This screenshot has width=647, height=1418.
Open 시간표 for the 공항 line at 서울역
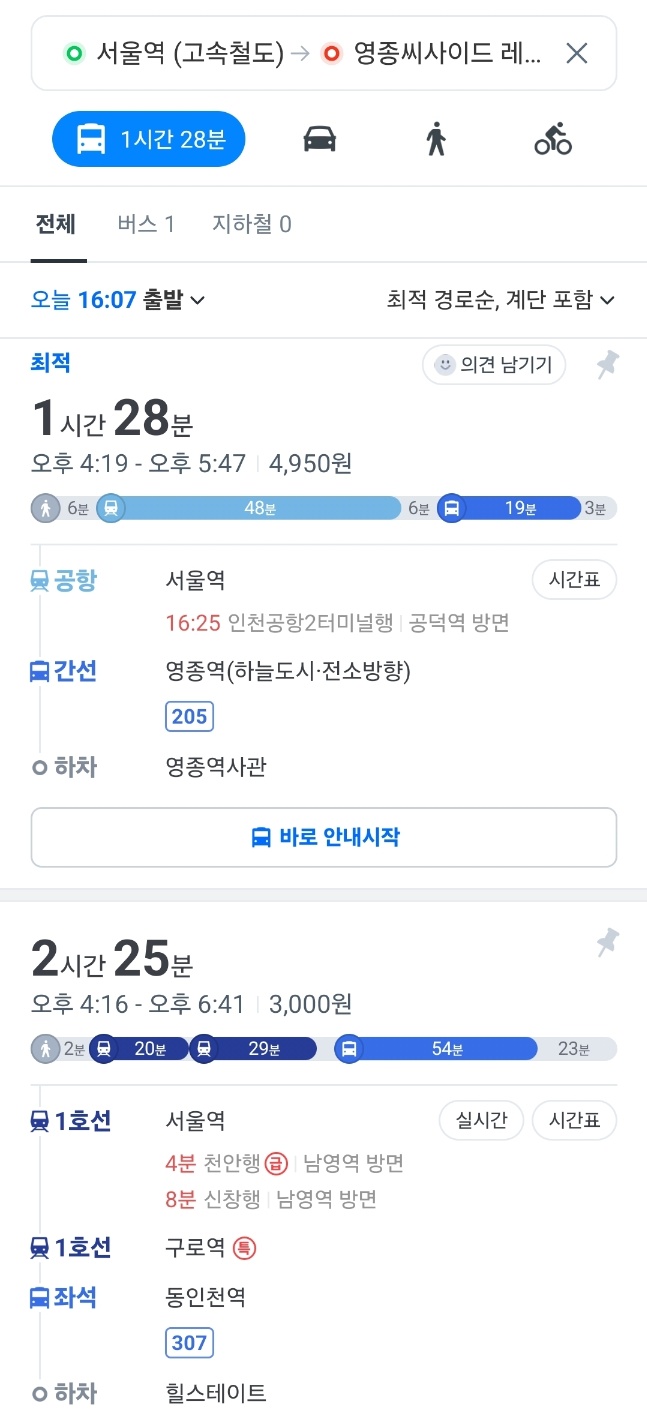point(574,580)
